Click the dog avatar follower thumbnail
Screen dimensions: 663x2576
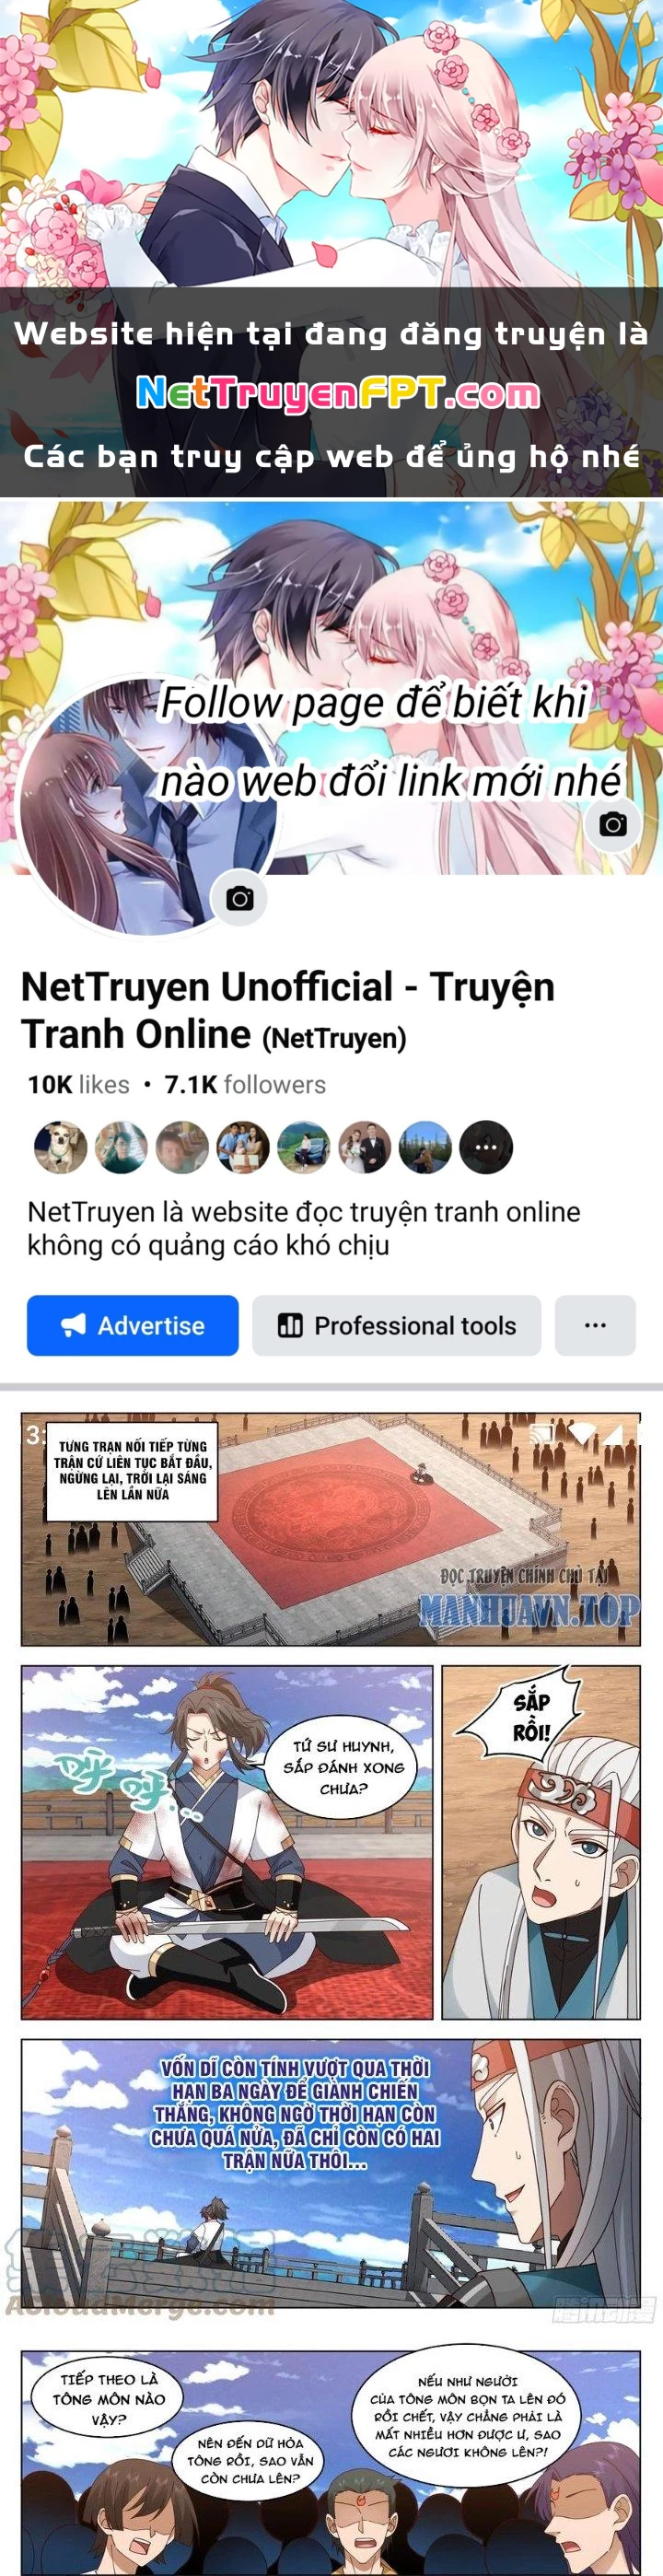coord(61,1147)
